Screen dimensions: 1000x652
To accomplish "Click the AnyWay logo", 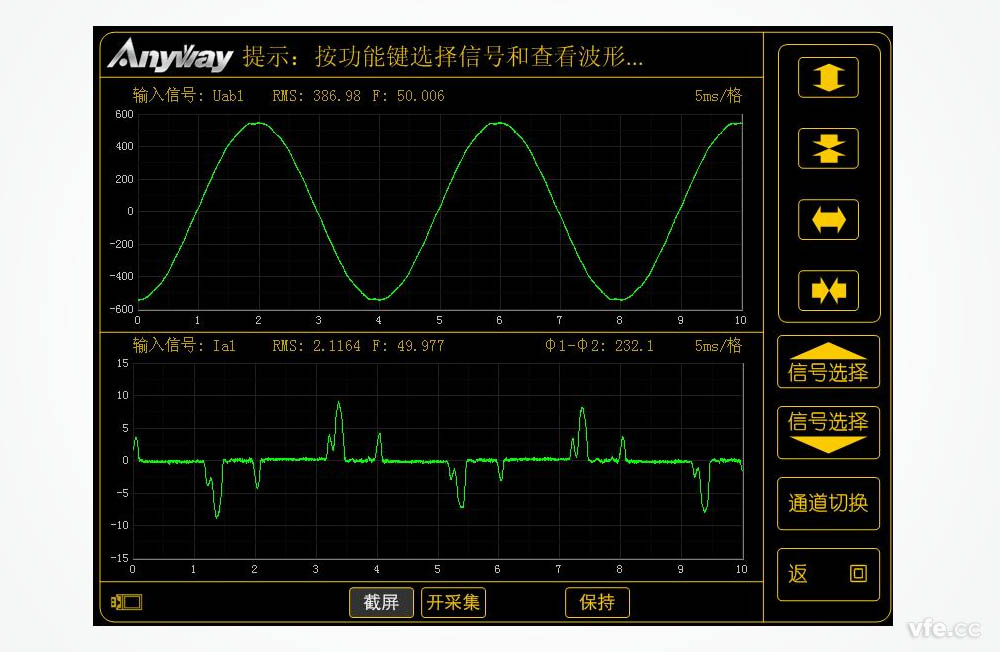I will 168,55.
